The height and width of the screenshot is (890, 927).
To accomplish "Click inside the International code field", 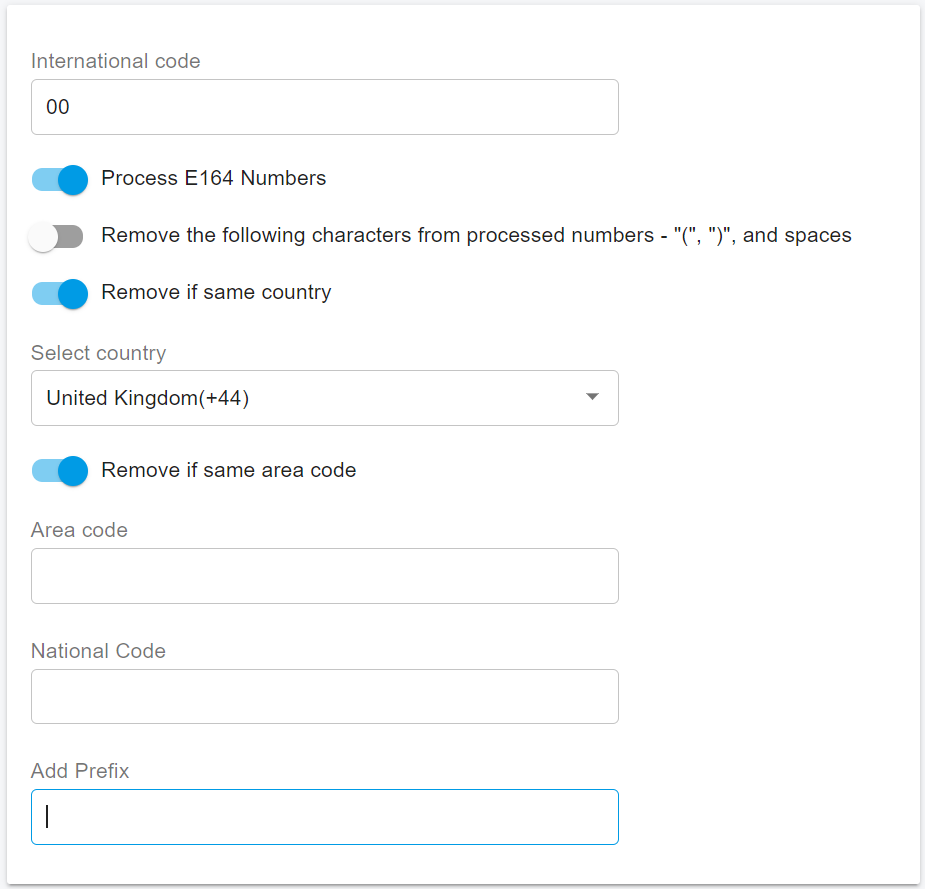I will [x=325, y=106].
